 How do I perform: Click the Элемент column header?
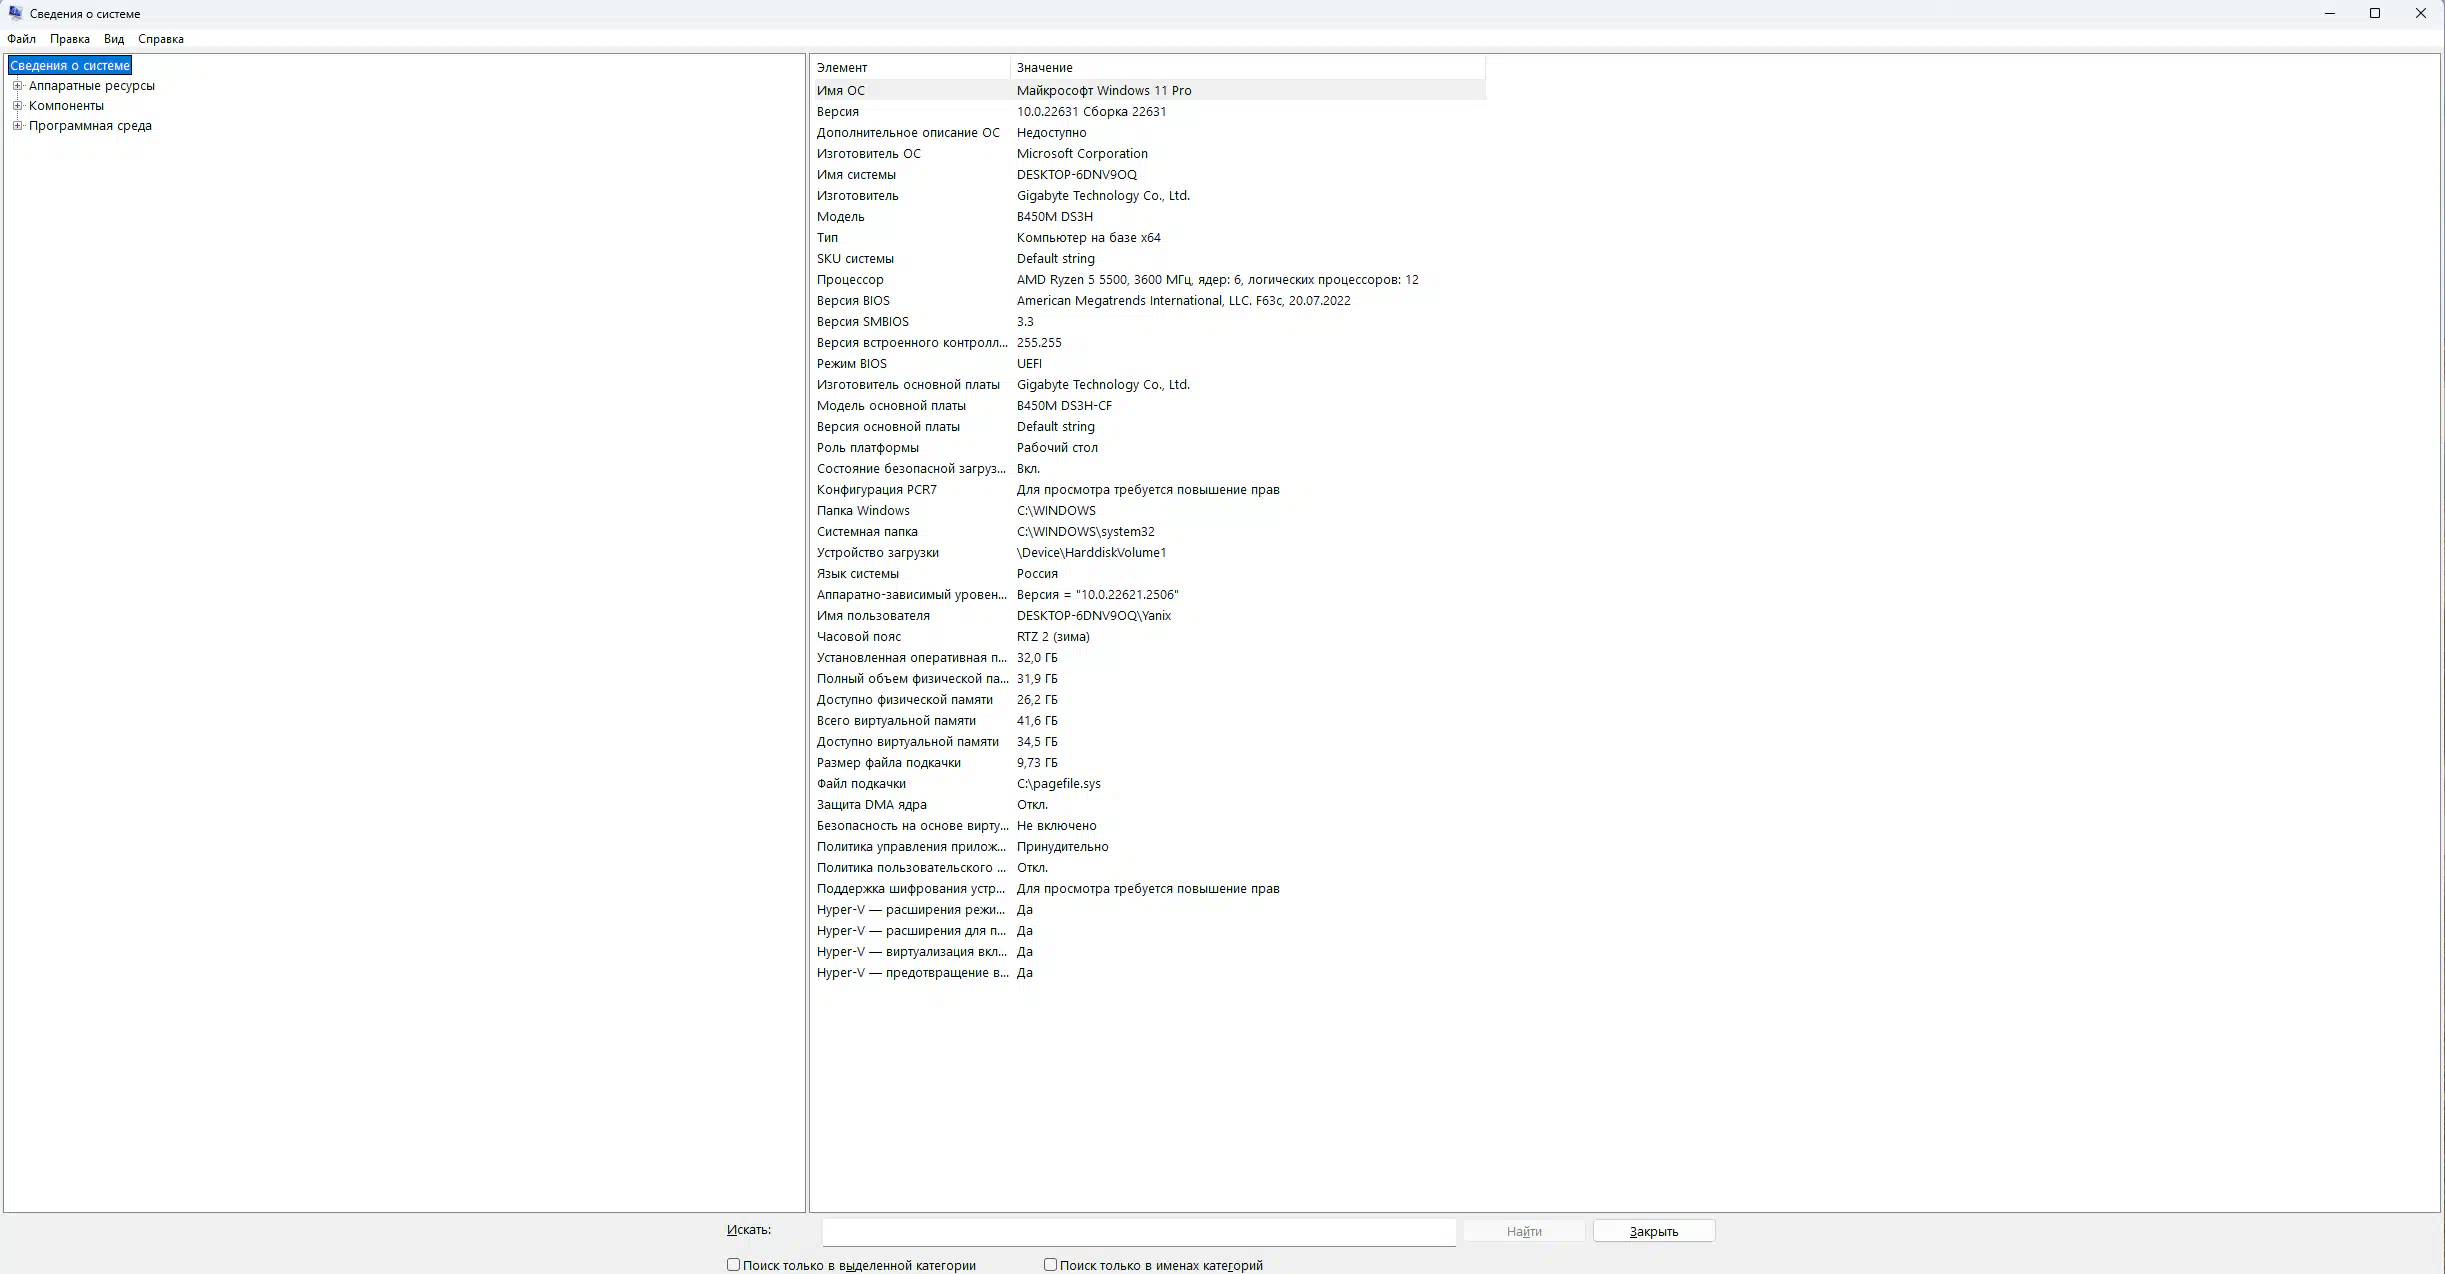910,67
